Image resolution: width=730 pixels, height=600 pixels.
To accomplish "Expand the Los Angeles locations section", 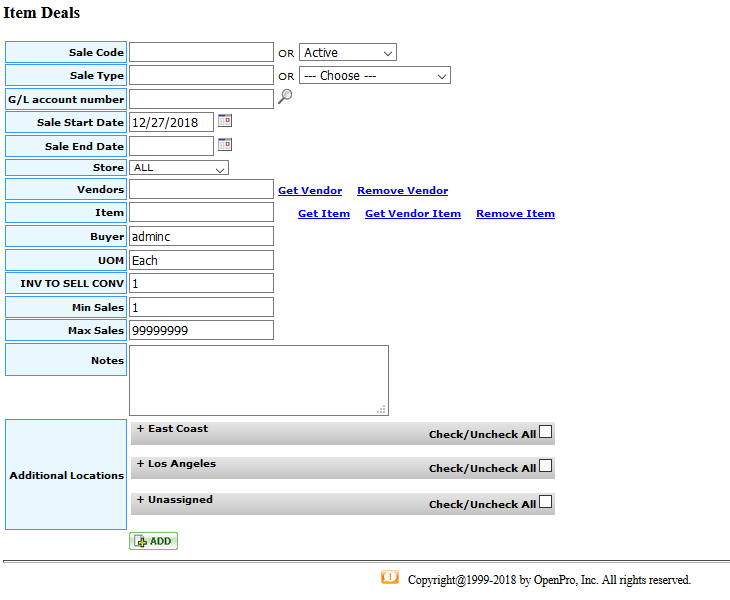I will coord(176,464).
